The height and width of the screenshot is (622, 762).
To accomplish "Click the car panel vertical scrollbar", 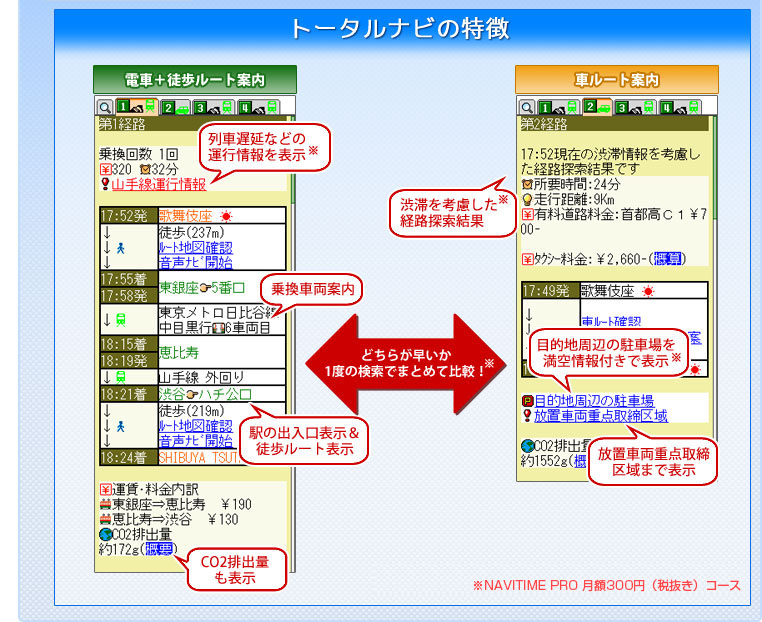I will (714, 296).
